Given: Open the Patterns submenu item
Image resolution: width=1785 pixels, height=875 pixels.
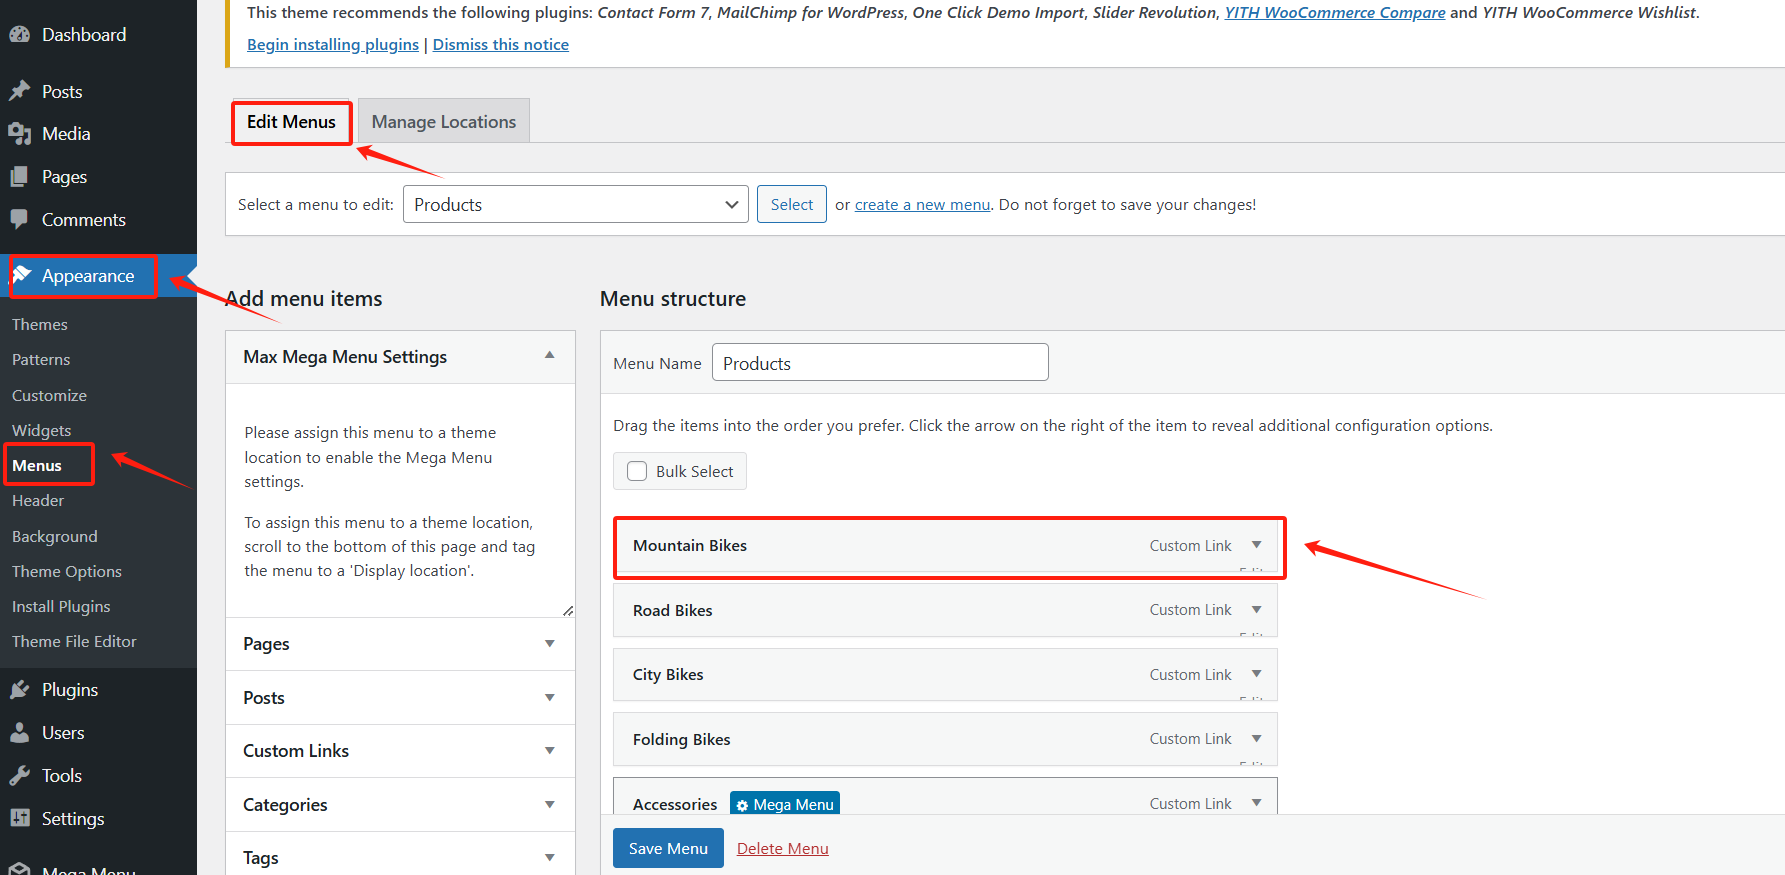Looking at the screenshot, I should click(41, 359).
